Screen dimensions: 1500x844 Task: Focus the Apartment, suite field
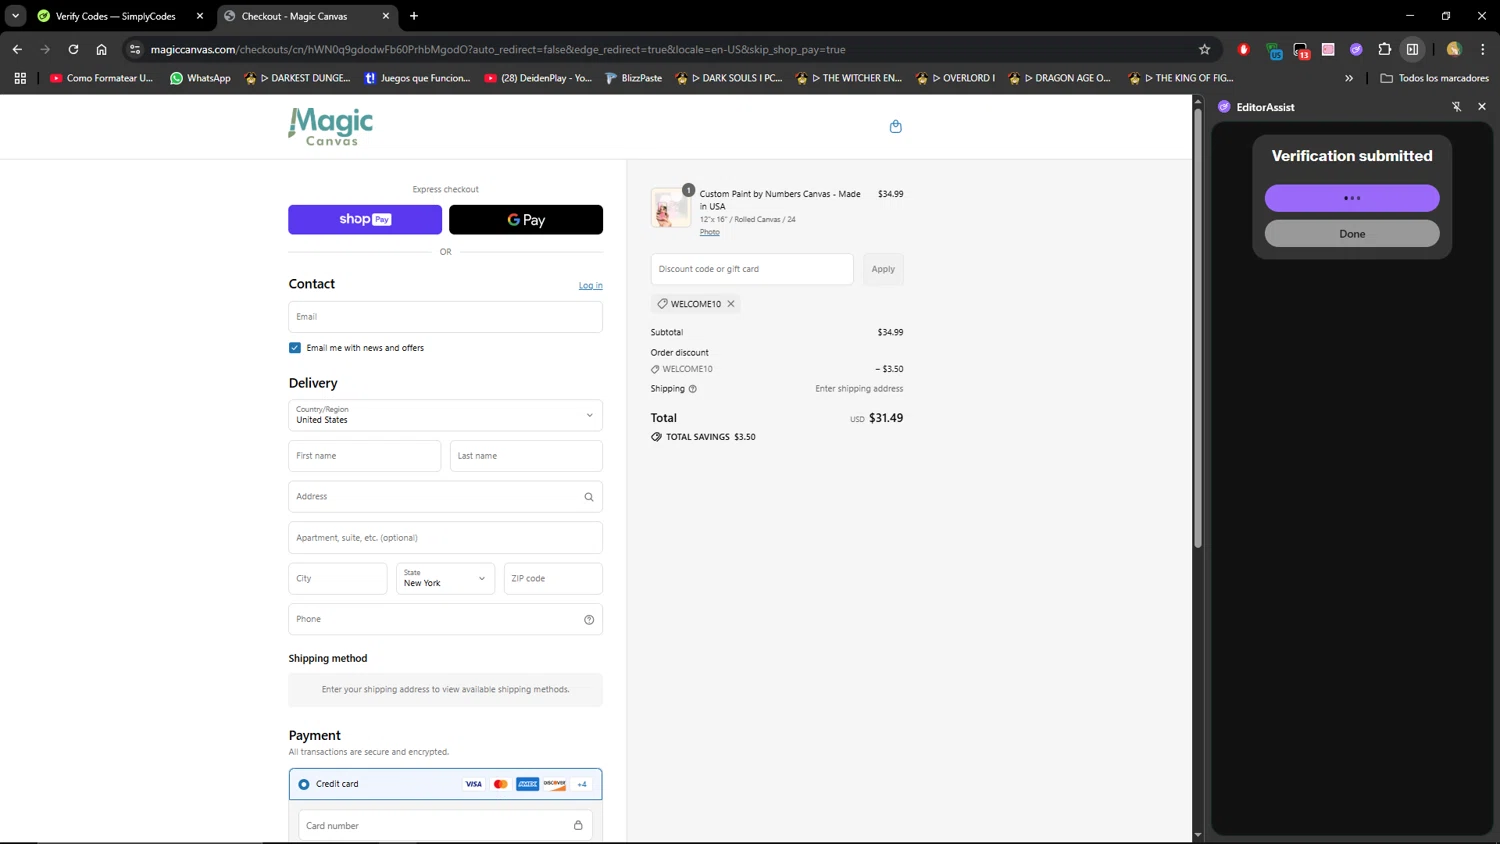click(445, 538)
